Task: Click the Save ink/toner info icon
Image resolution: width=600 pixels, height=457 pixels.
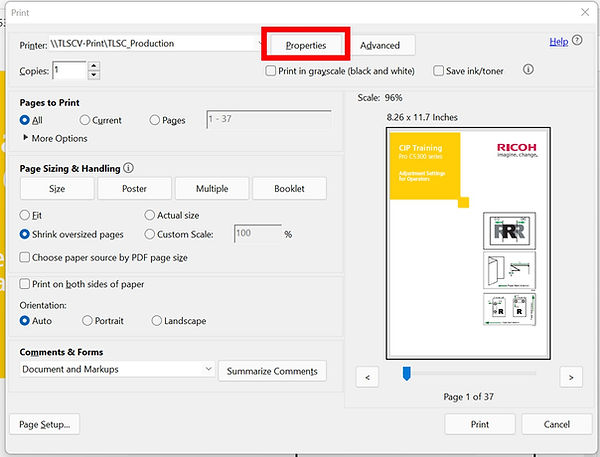Action: 528,70
